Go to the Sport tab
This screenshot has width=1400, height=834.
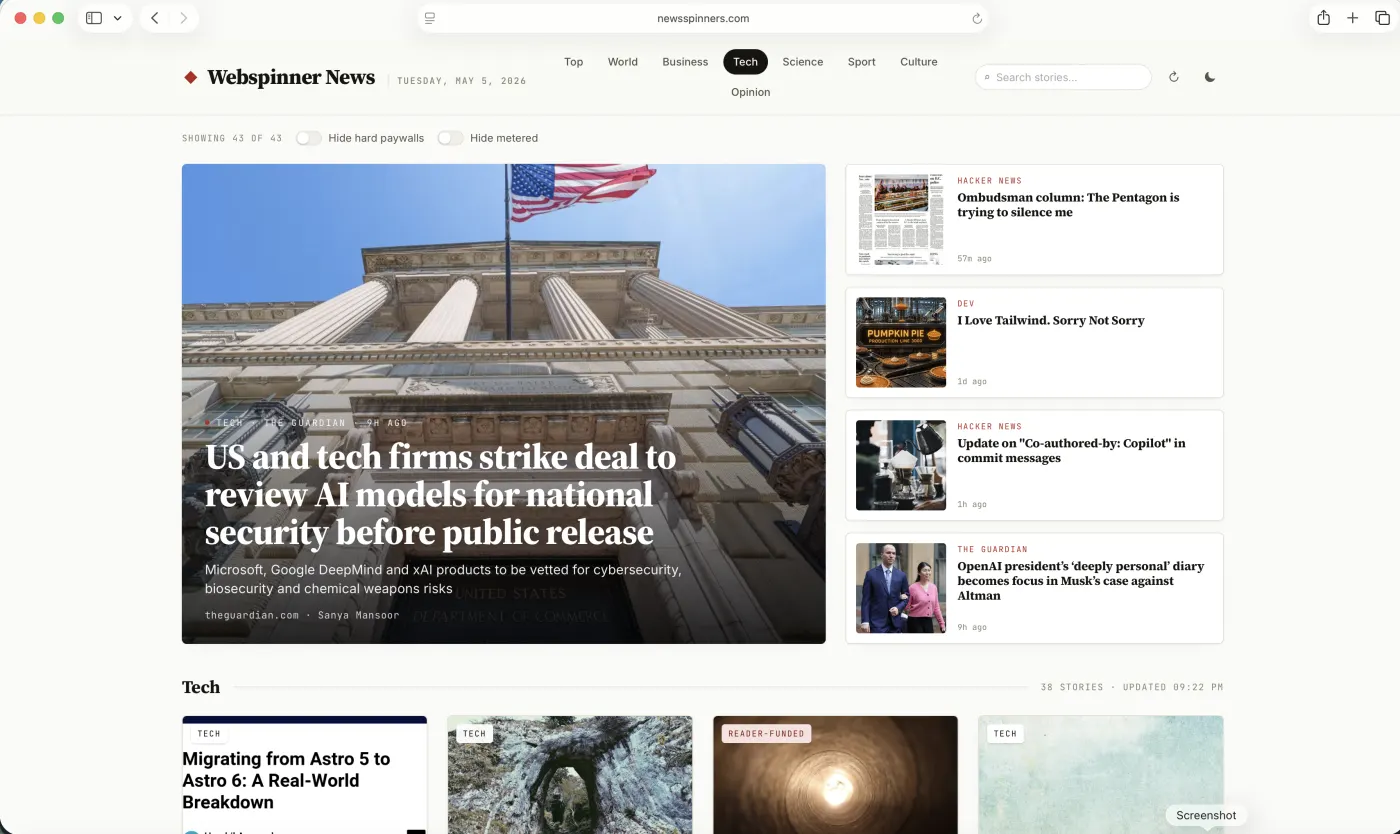pyautogui.click(x=861, y=62)
